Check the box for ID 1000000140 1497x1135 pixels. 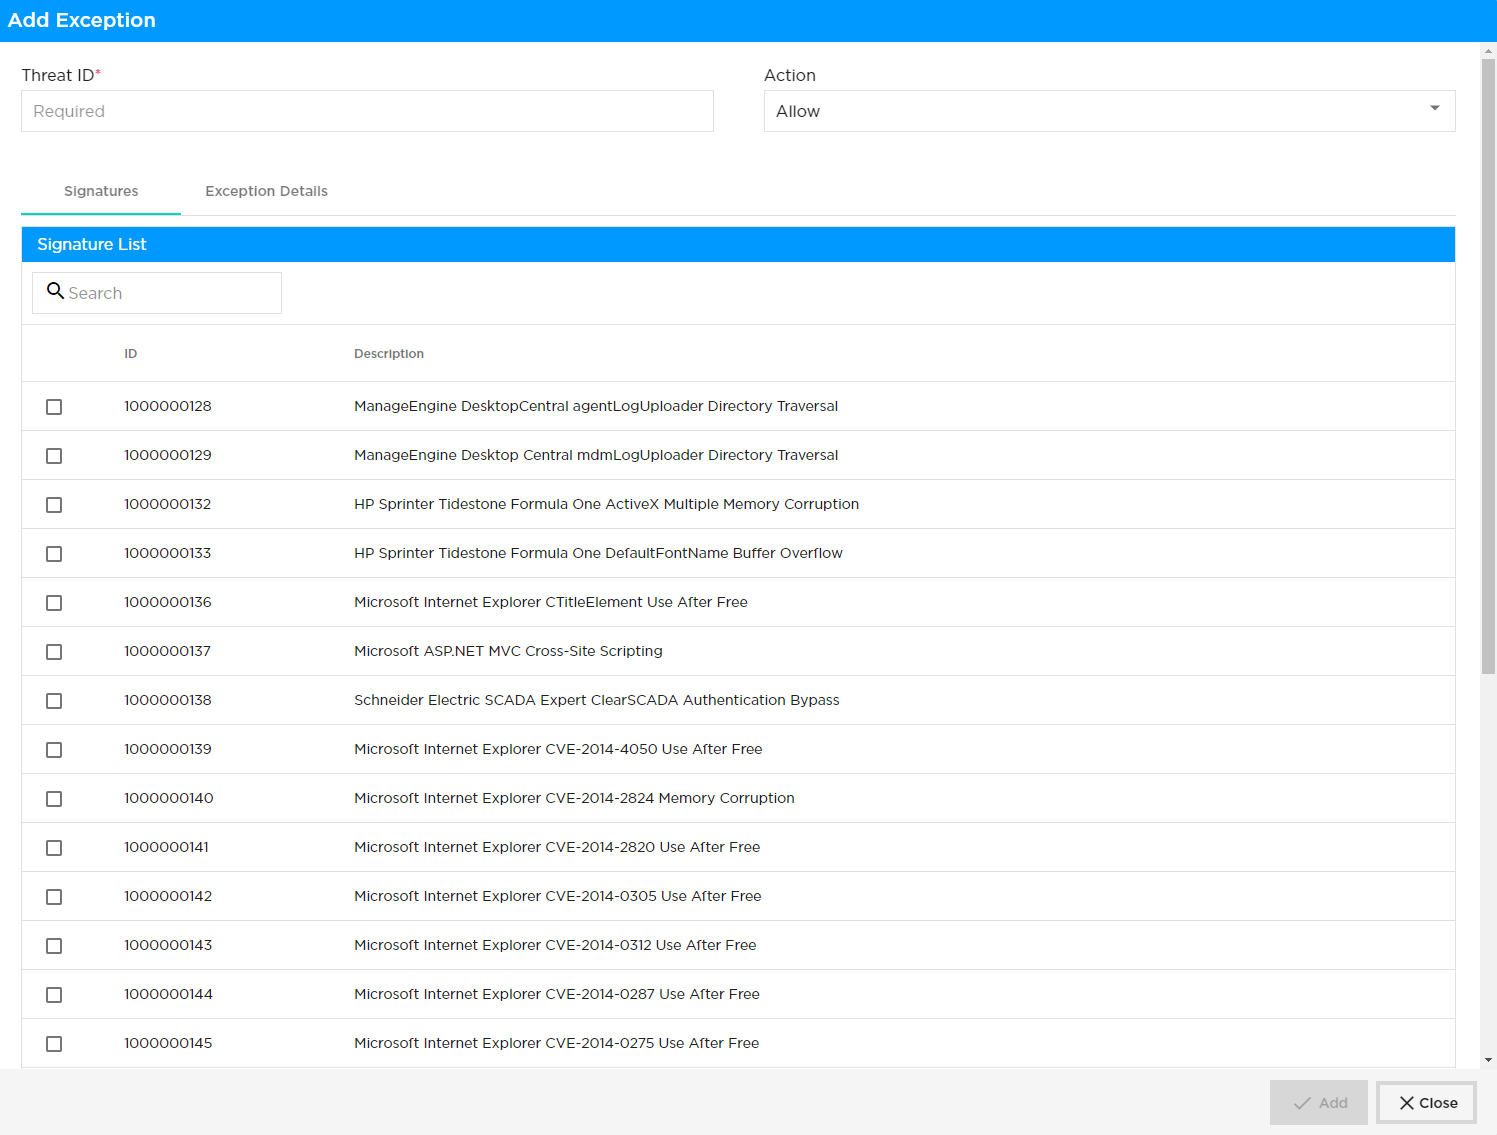click(x=54, y=799)
